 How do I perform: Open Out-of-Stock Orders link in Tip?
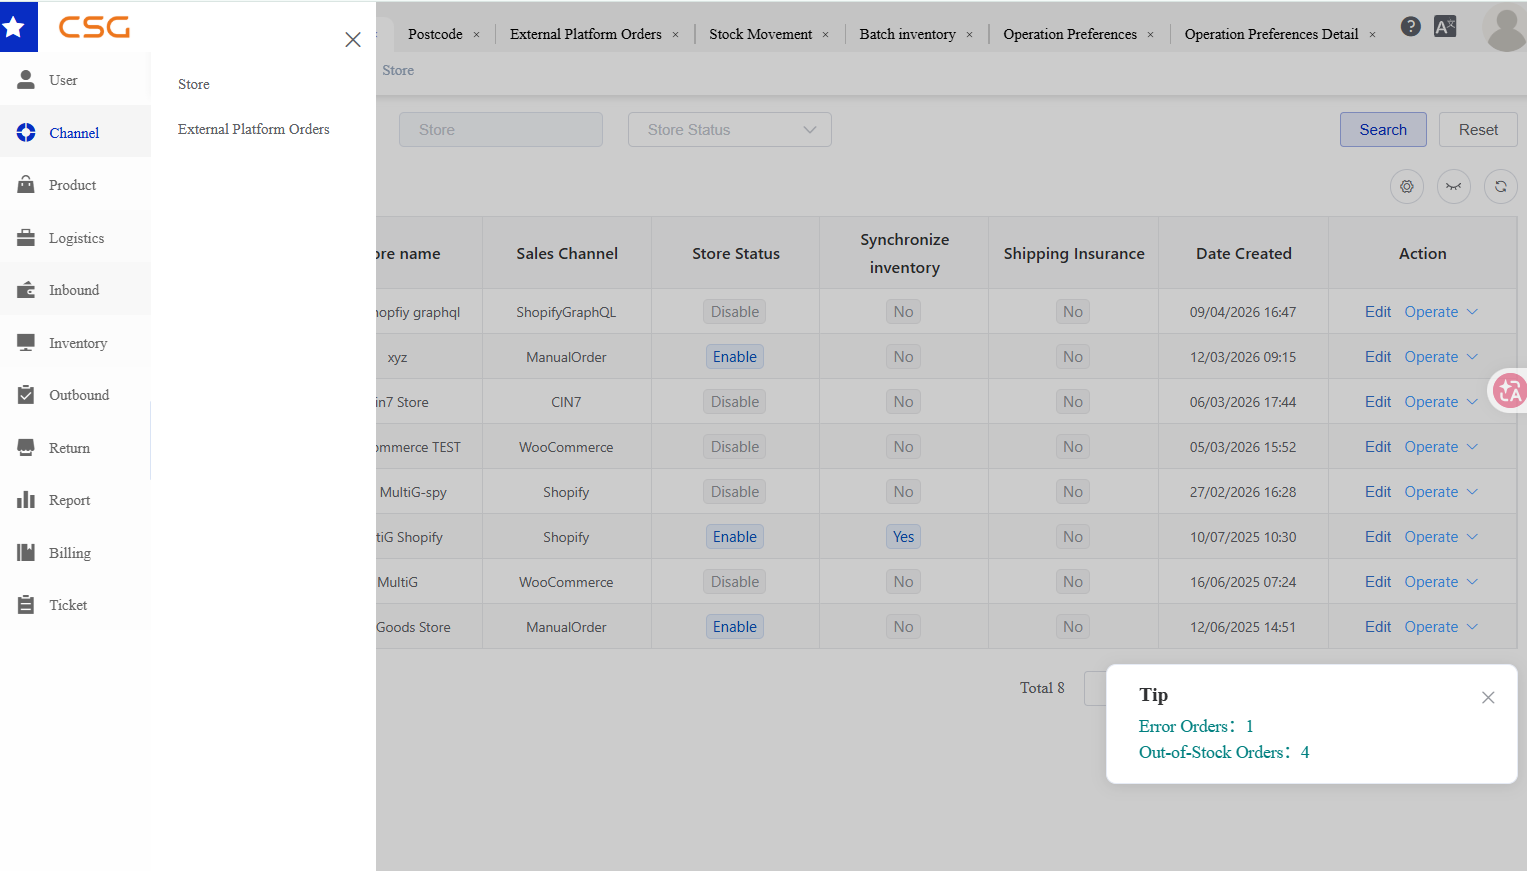[1224, 752]
